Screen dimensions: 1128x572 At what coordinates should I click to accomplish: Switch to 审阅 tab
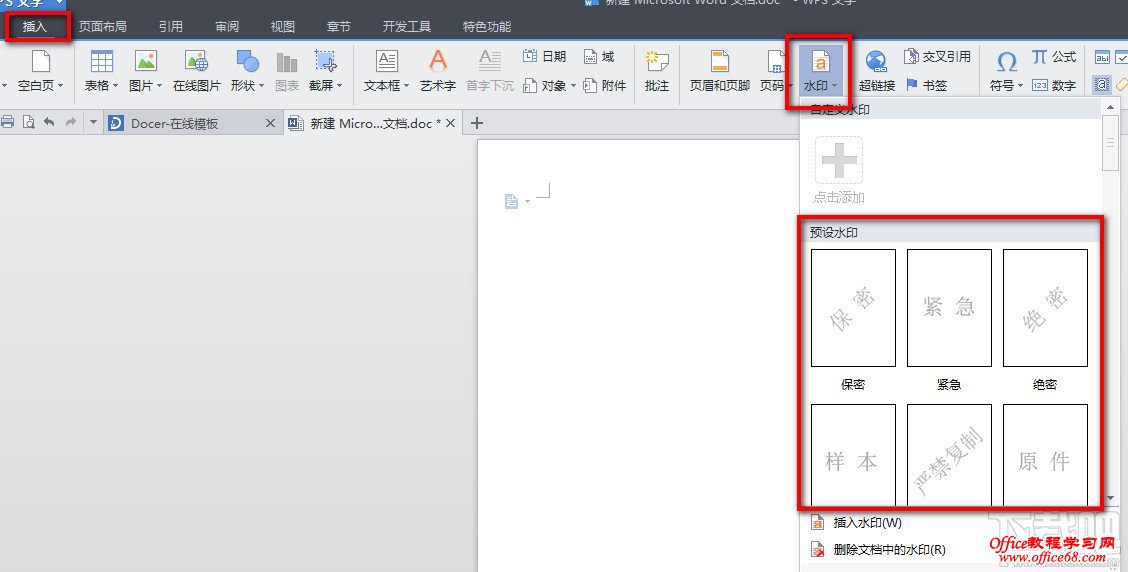click(227, 27)
